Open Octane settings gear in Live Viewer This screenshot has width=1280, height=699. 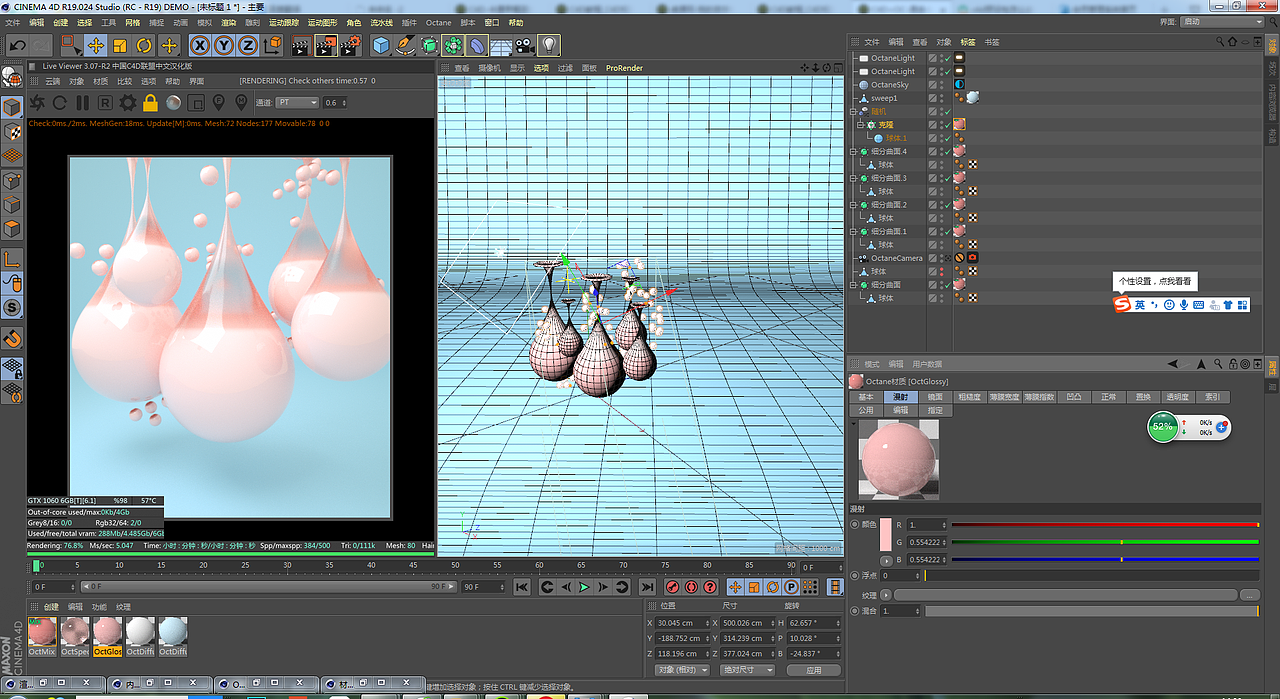click(x=128, y=102)
